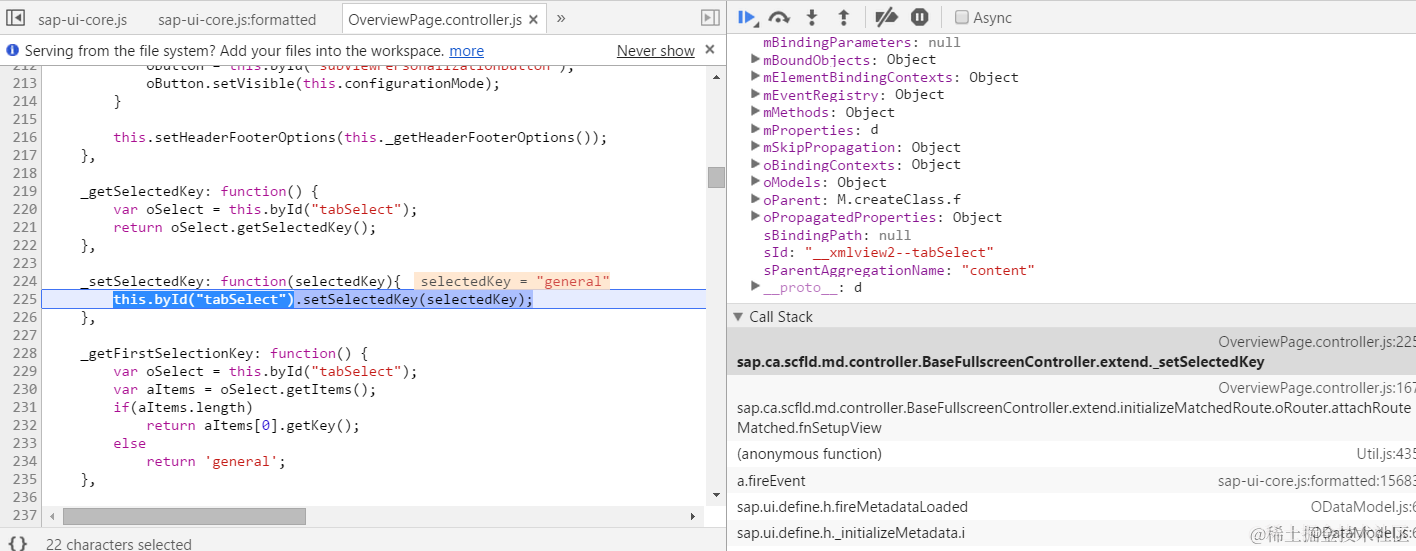Select the a.fireEvent stack frame

pos(1071,481)
